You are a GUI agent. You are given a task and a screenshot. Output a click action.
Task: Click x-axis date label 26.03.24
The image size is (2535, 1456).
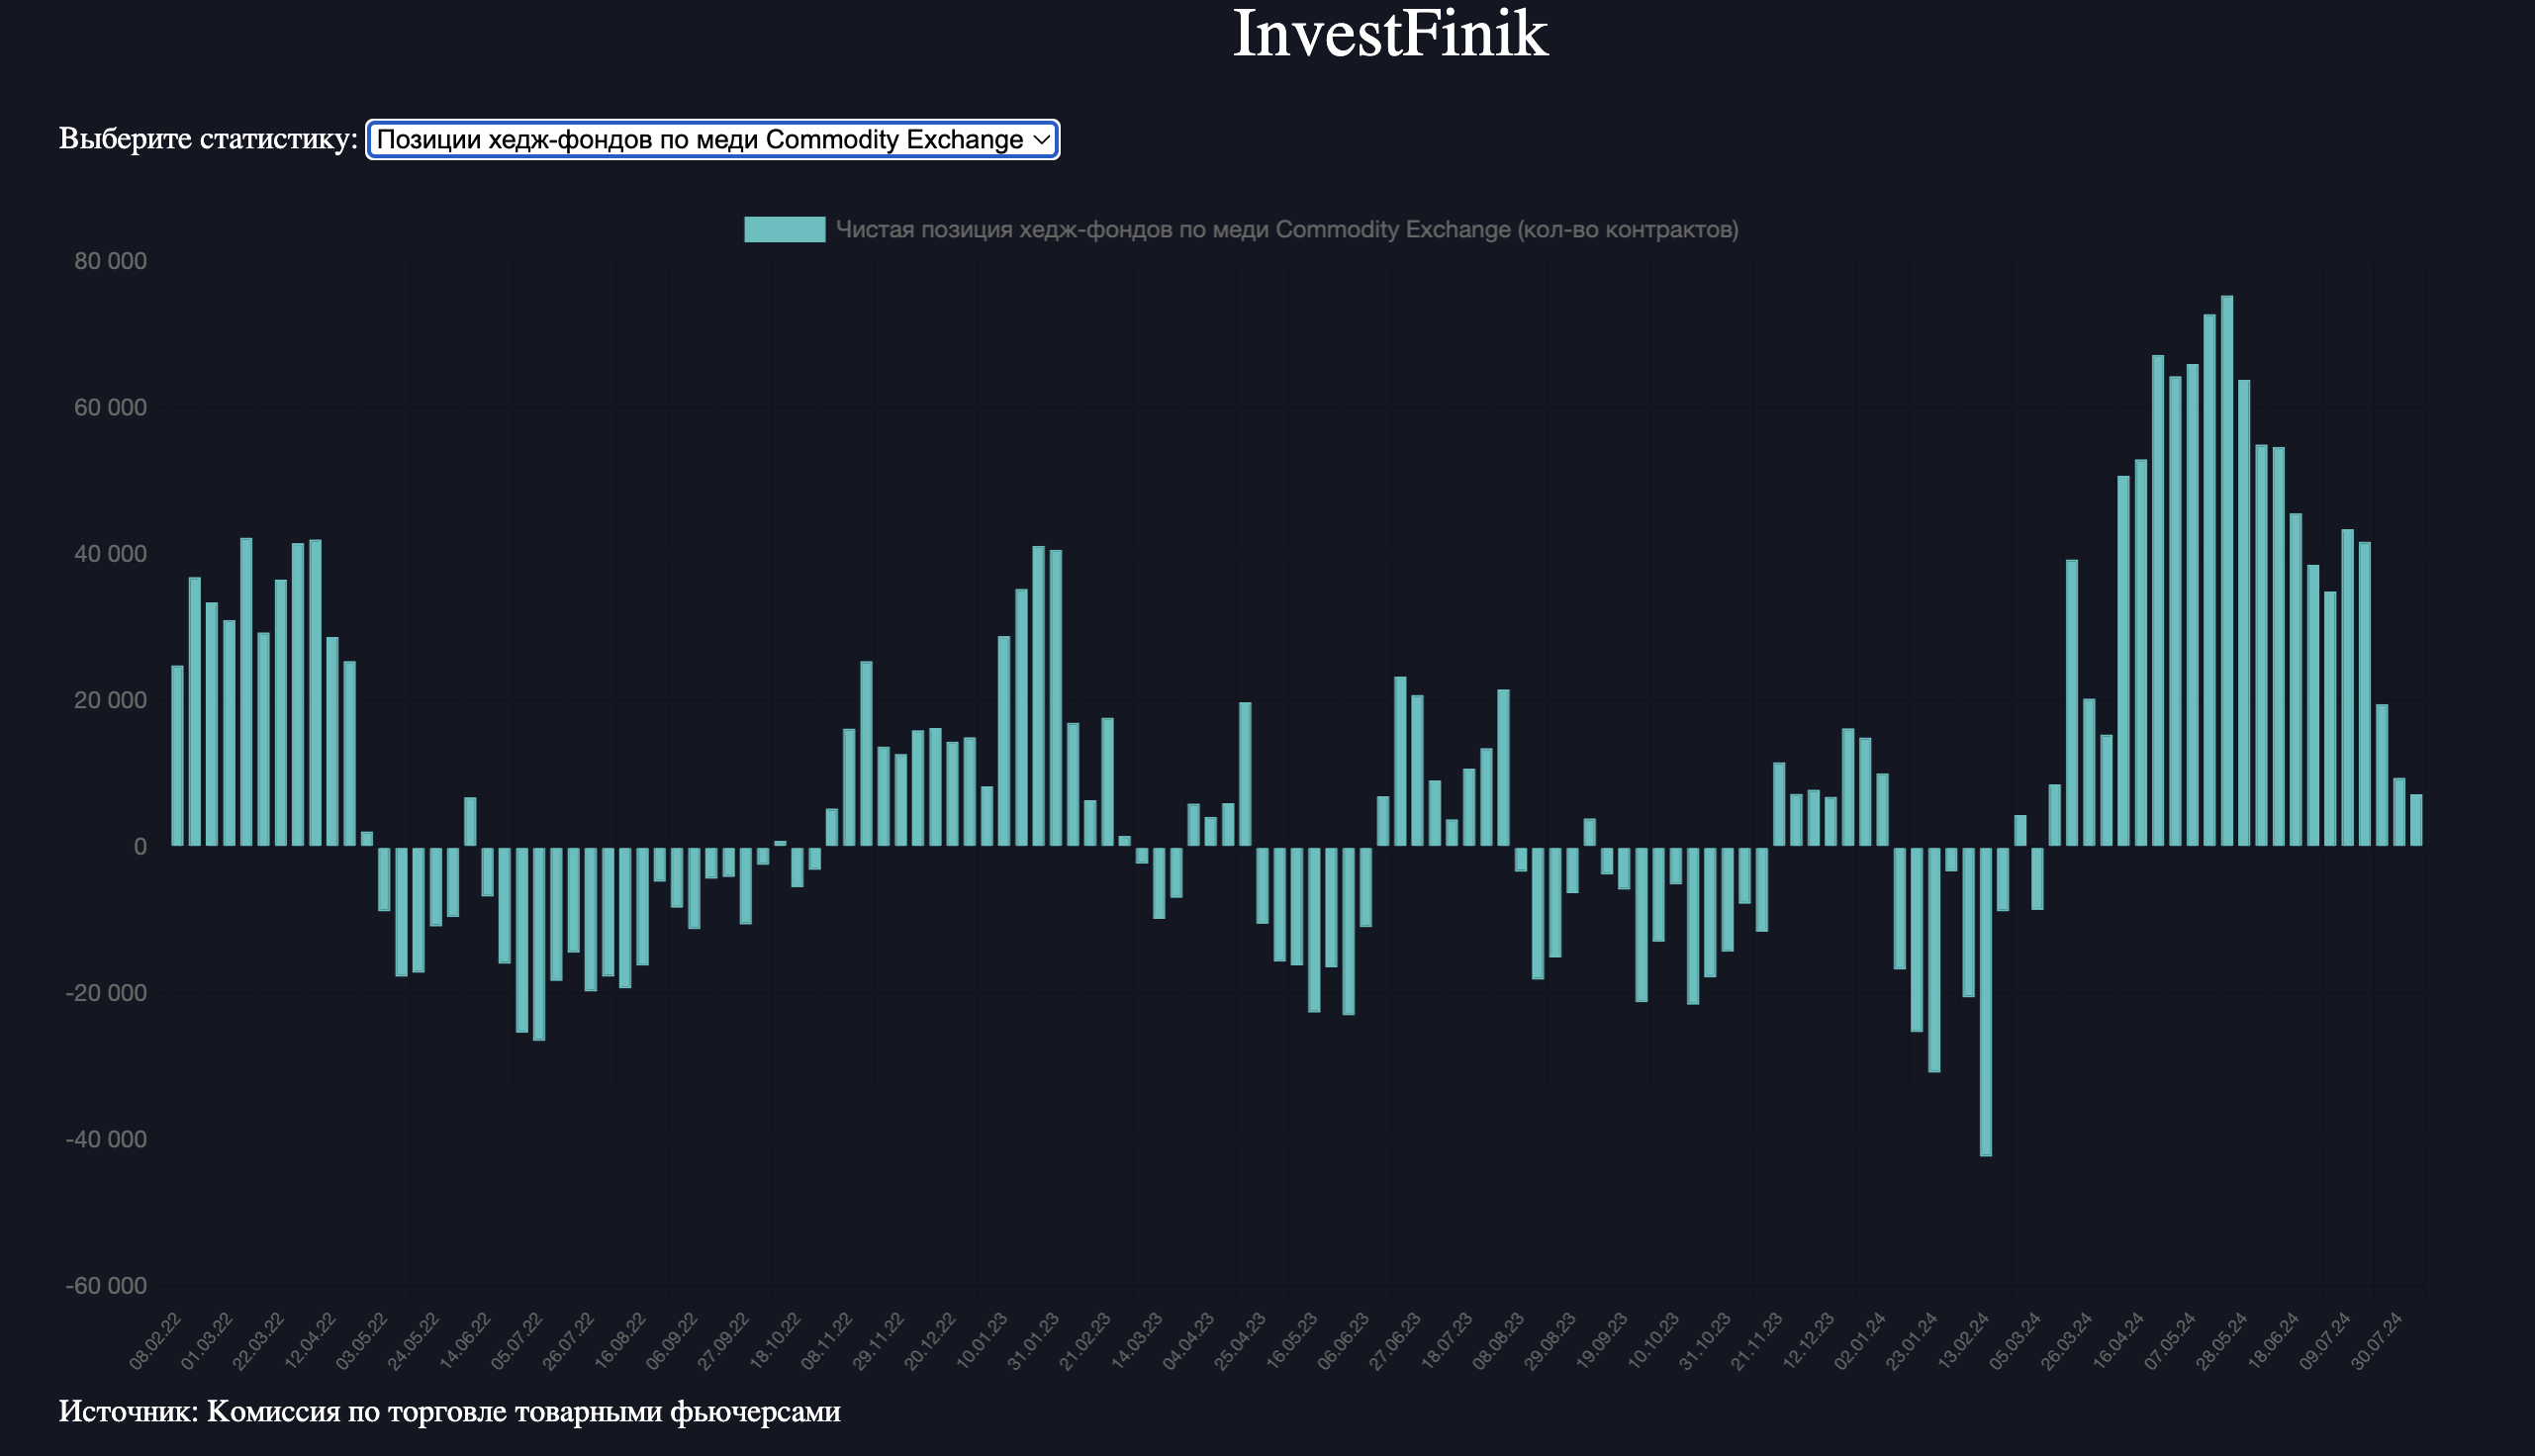pos(2066,1341)
